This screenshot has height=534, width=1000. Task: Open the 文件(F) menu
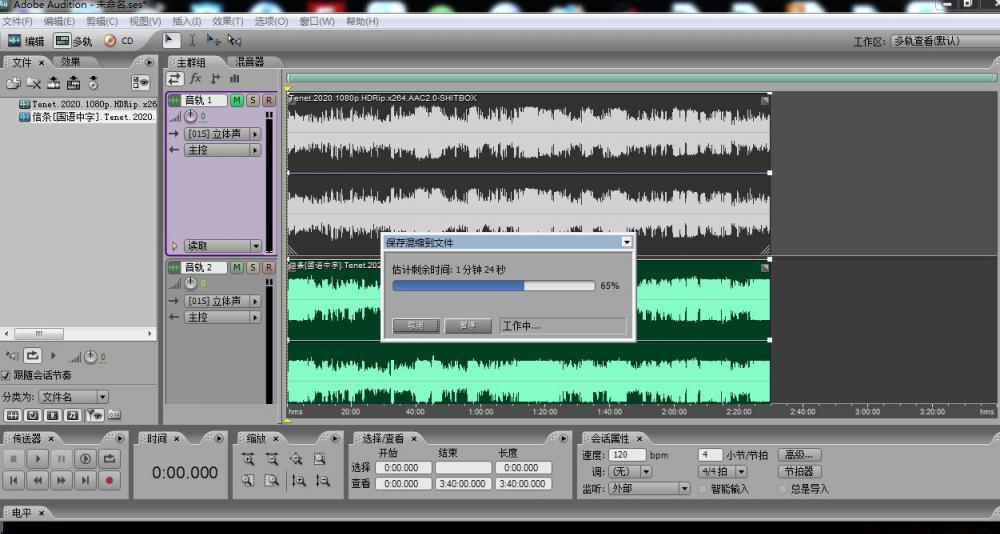(17, 21)
